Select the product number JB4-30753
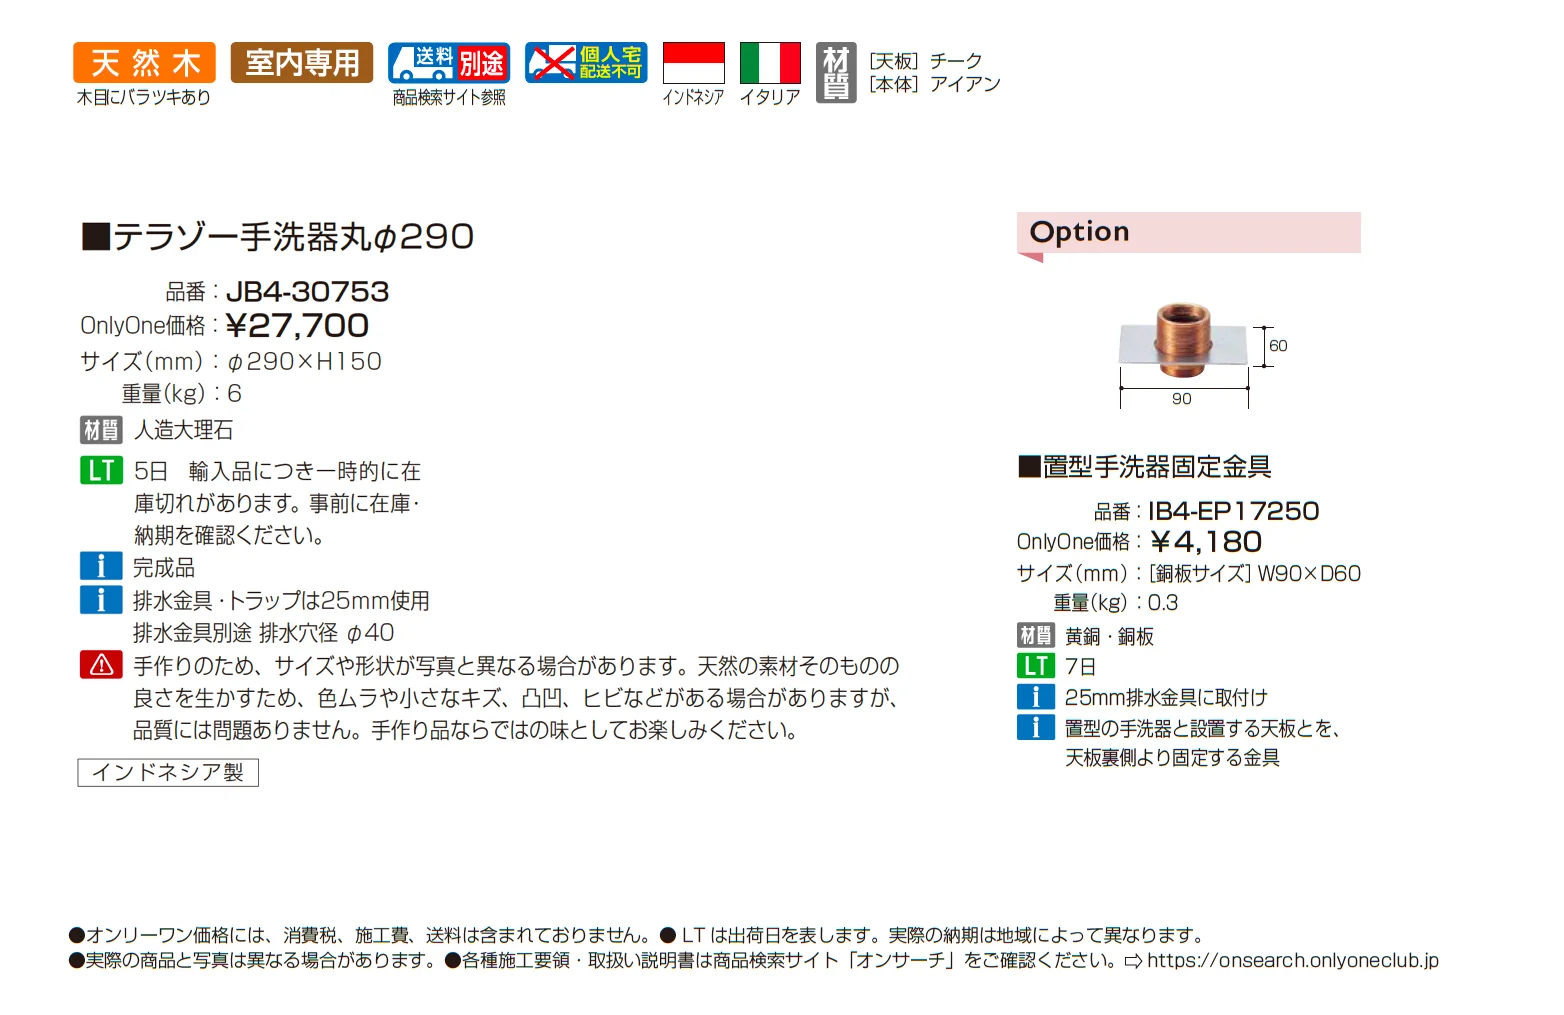Image resolution: width=1564 pixels, height=1015 pixels. pos(308,291)
